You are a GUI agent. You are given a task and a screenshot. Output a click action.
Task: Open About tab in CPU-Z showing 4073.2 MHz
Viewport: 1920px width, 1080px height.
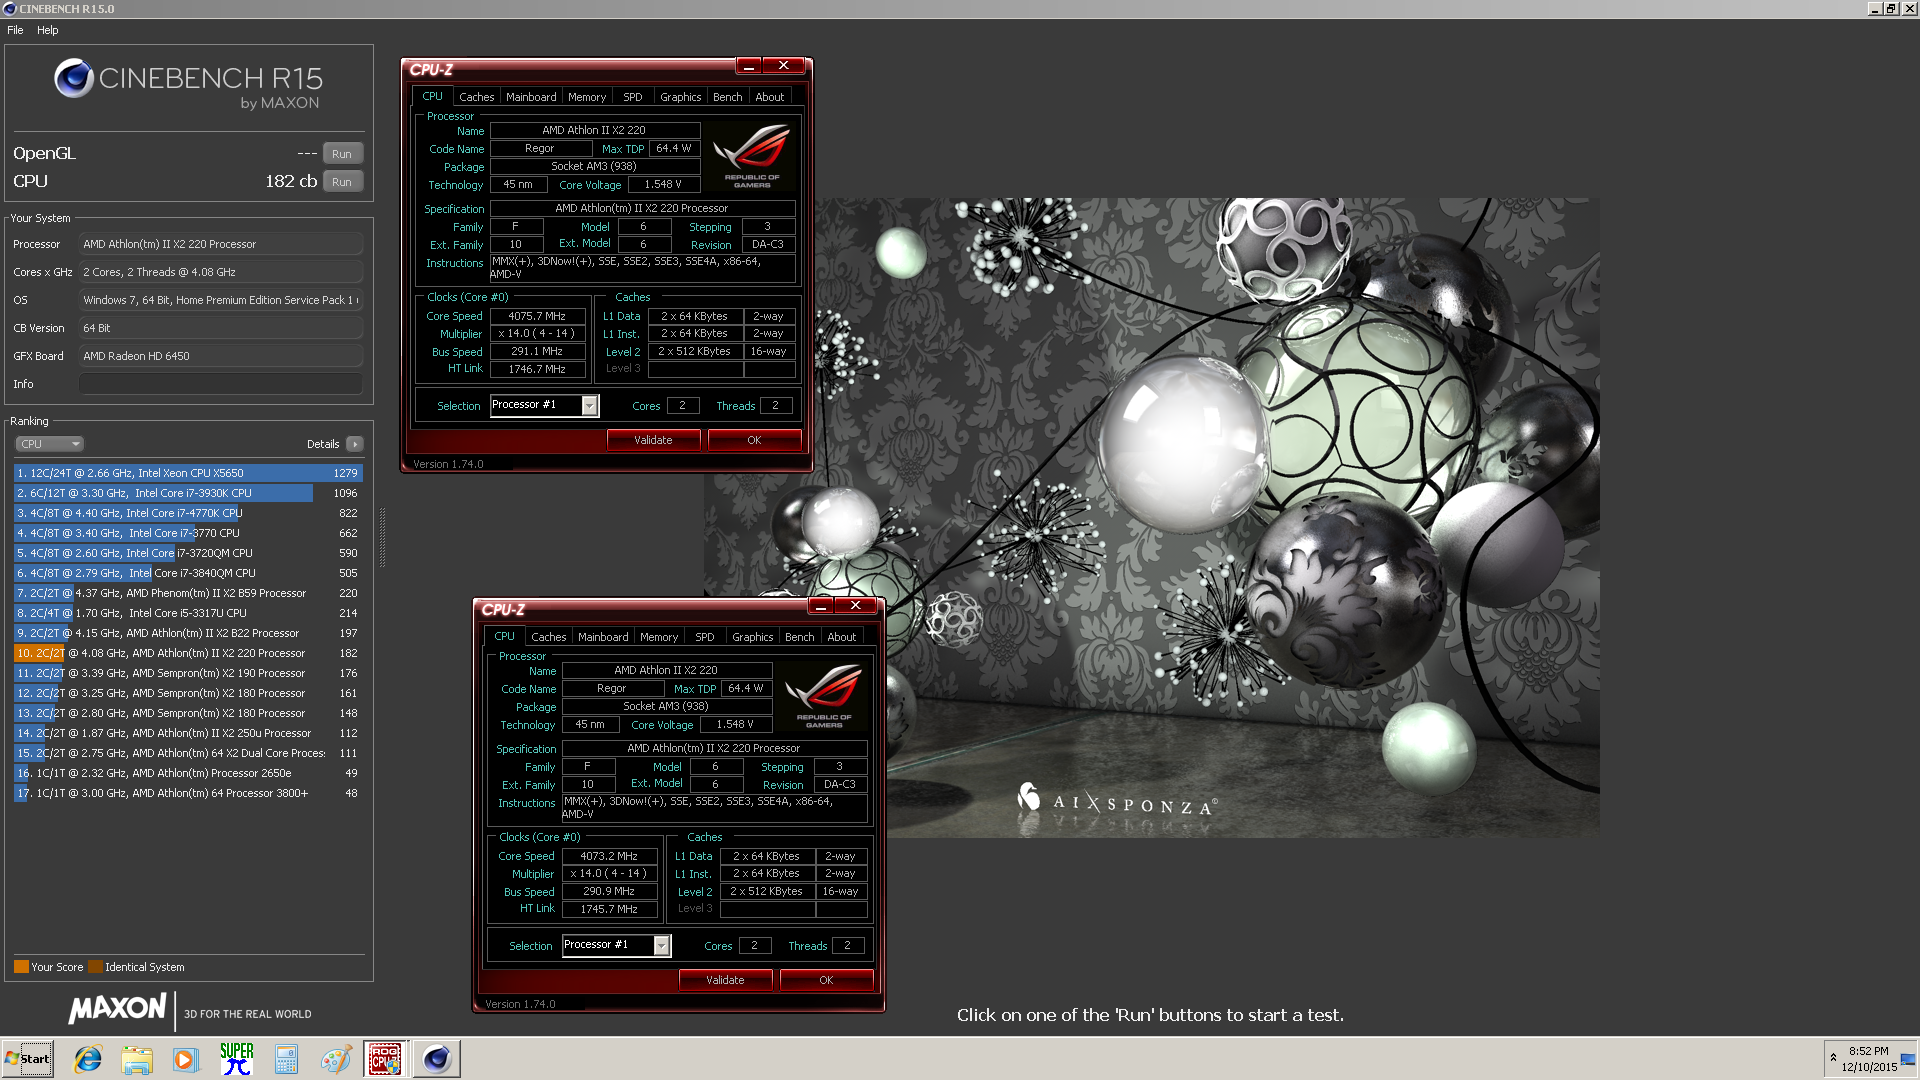(x=842, y=637)
